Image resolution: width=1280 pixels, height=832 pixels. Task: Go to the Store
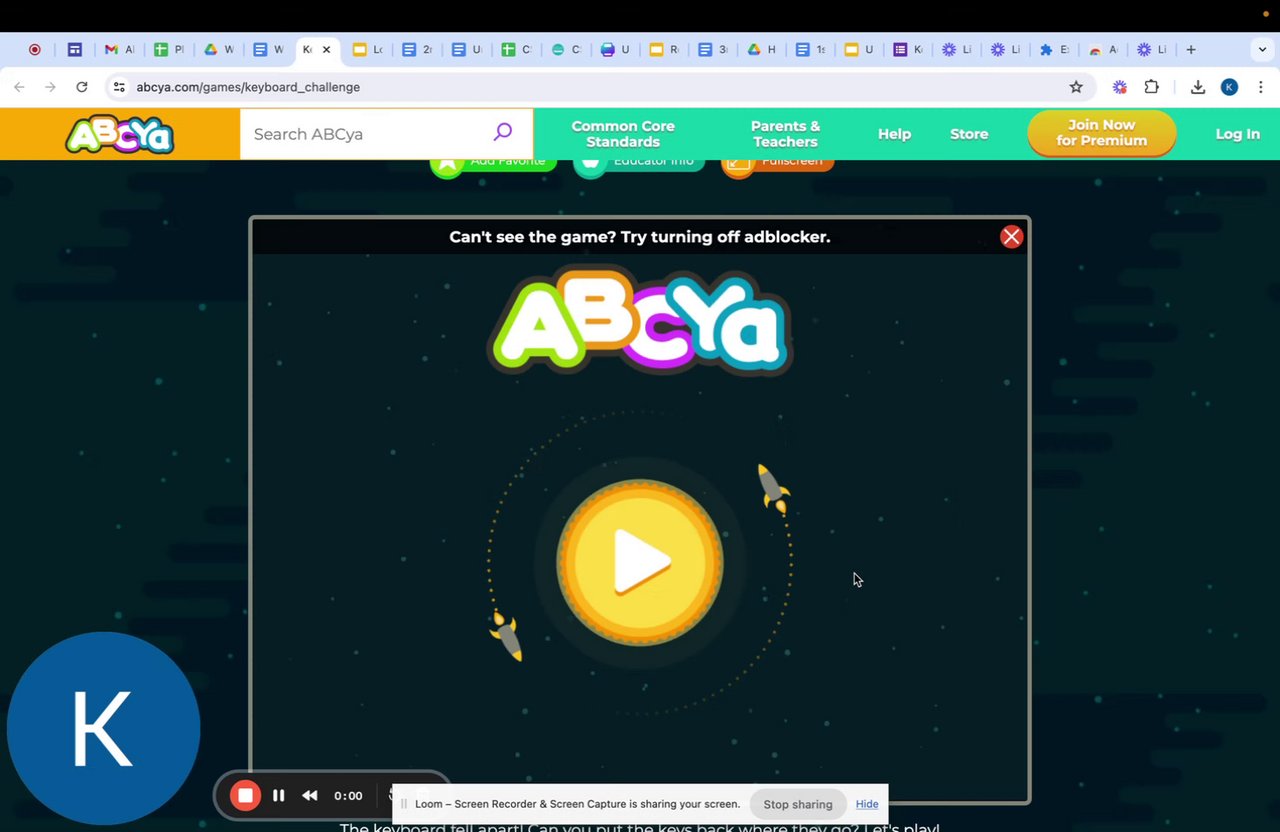(x=969, y=134)
